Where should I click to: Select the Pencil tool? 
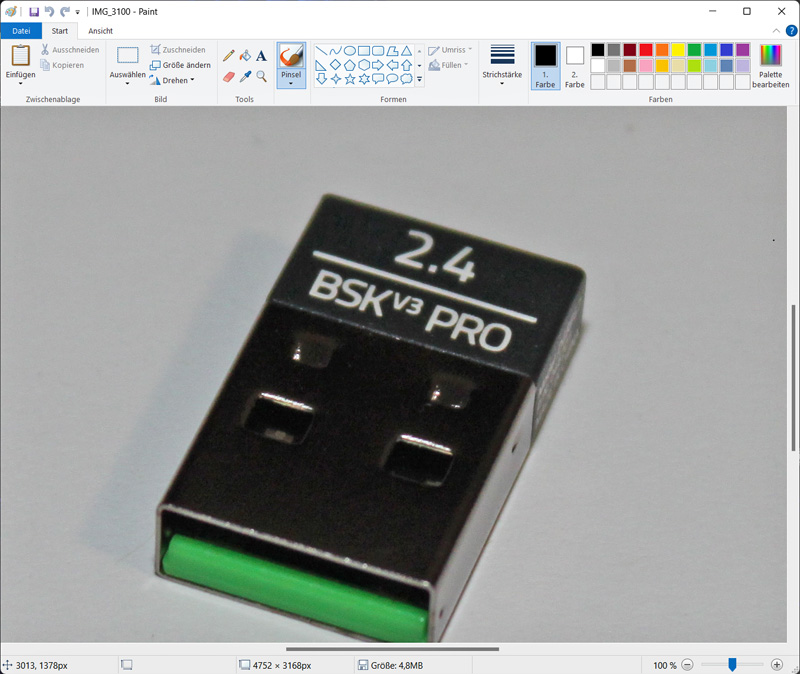[x=229, y=56]
